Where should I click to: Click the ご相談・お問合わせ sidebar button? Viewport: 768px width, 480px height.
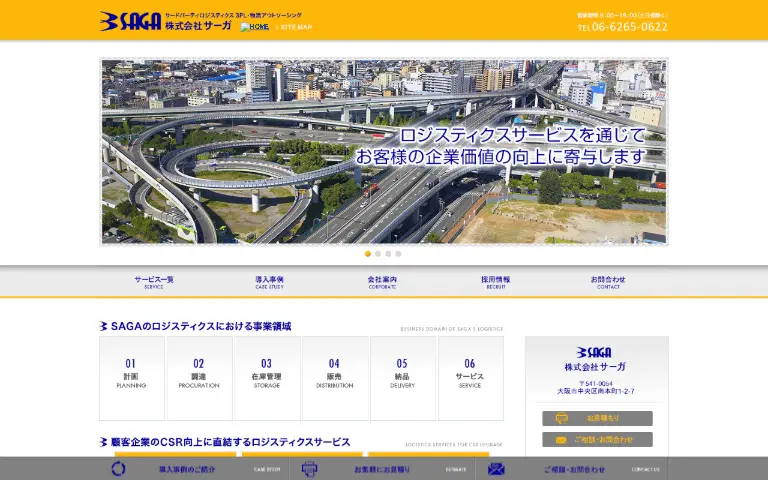[597, 439]
